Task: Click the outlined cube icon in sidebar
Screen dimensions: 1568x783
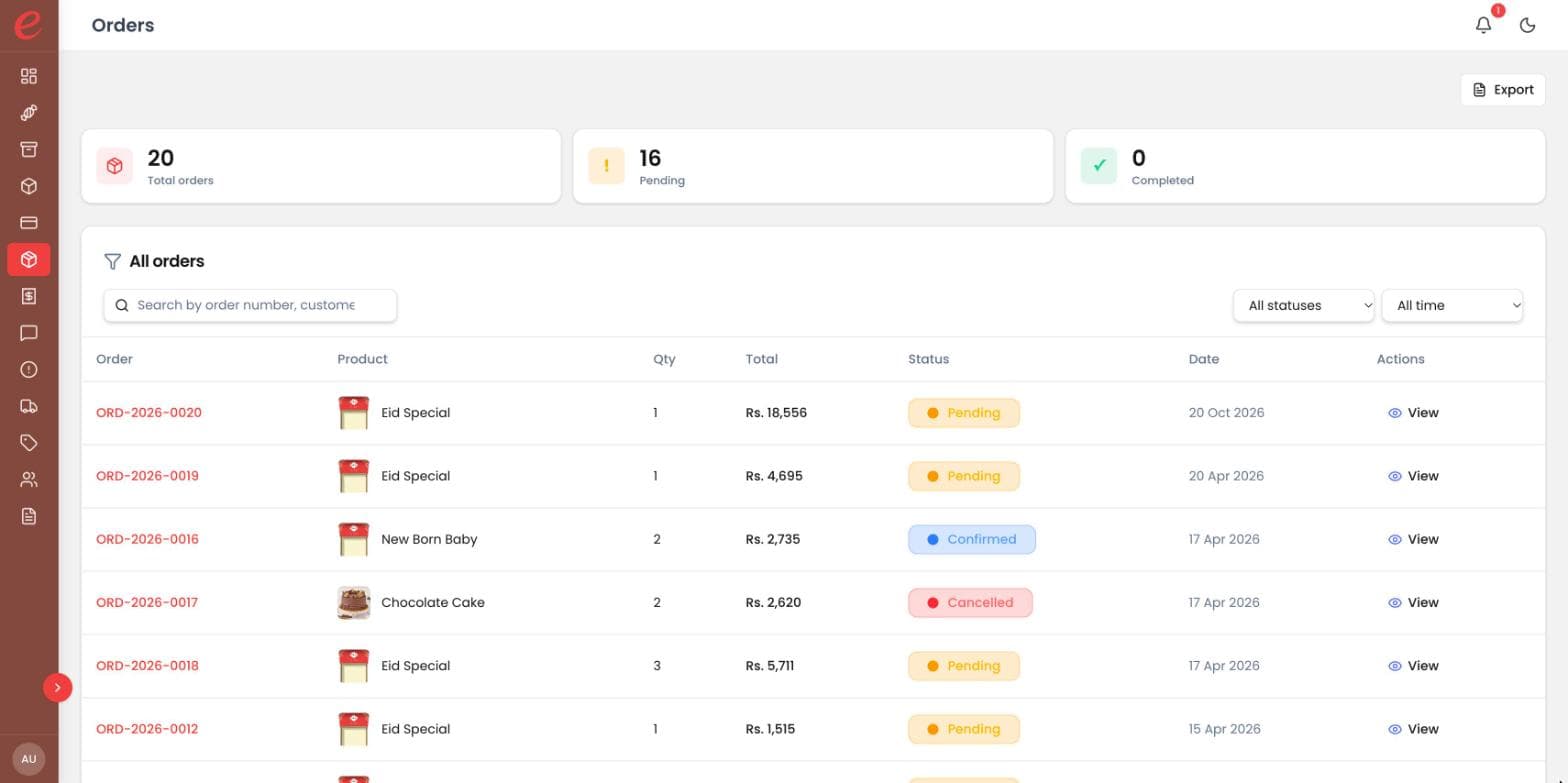Action: tap(29, 186)
